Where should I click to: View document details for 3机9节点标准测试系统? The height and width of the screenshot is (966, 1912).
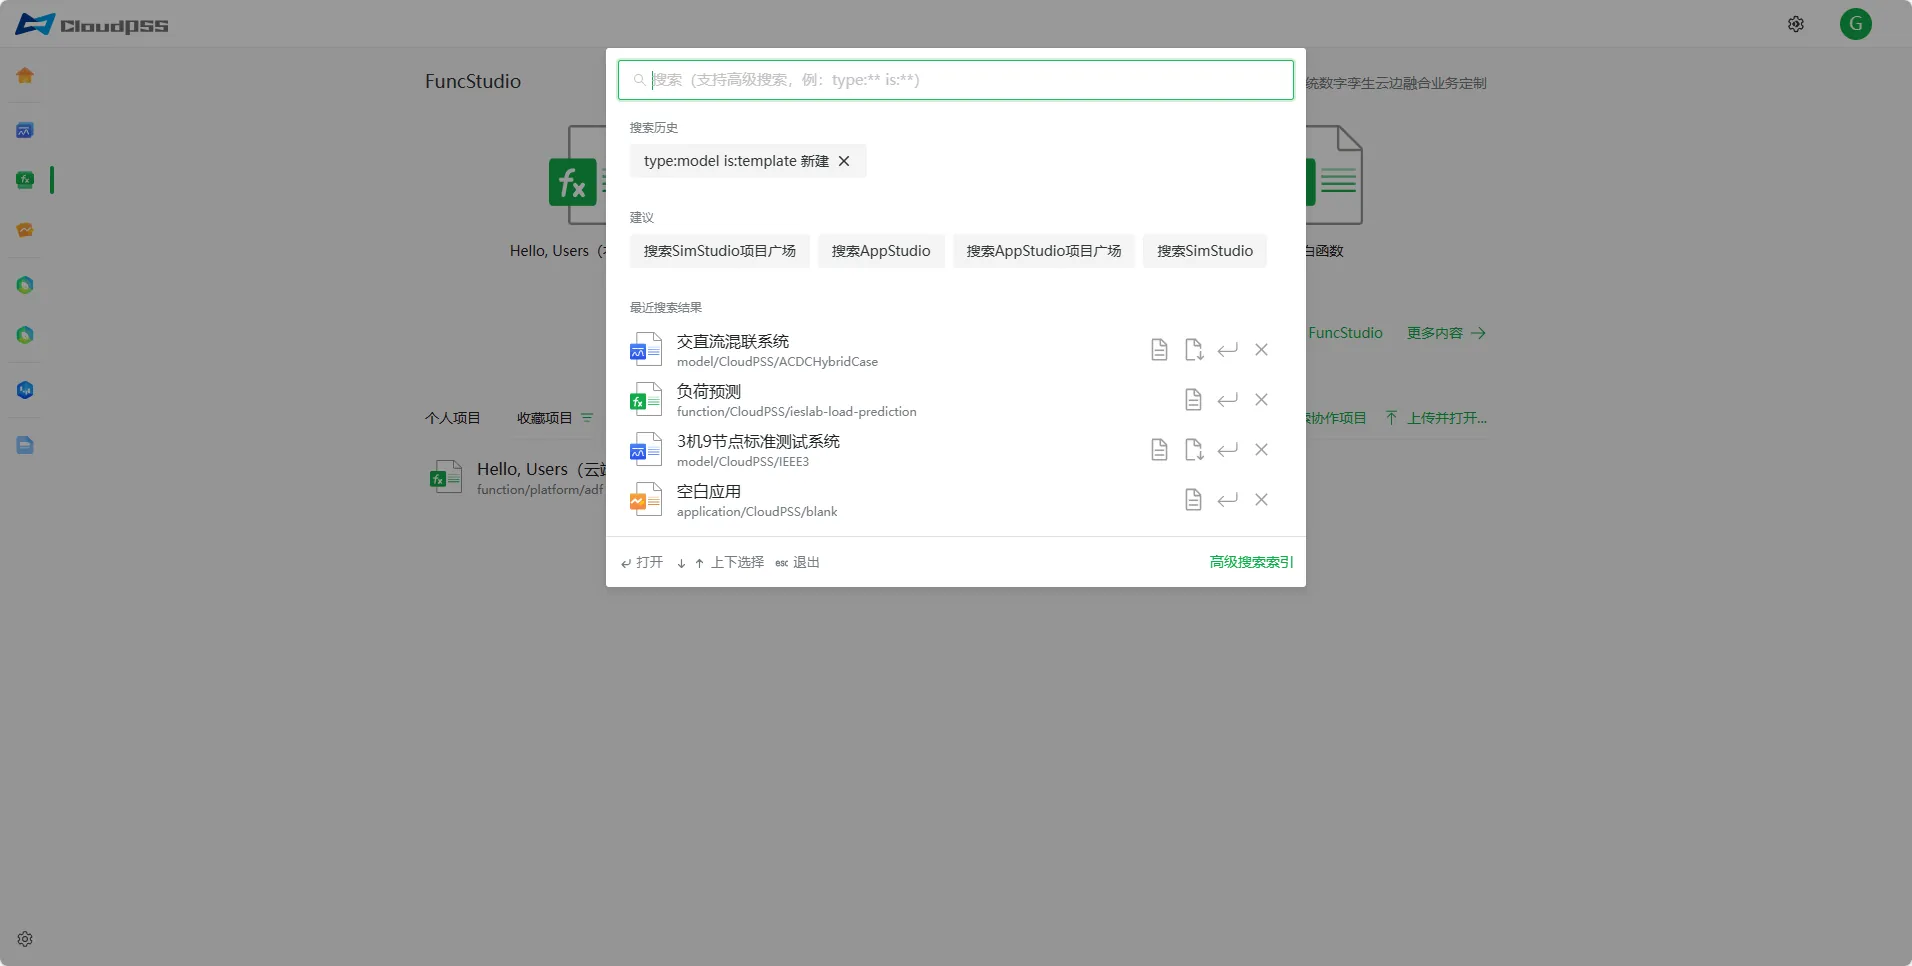click(x=1159, y=450)
